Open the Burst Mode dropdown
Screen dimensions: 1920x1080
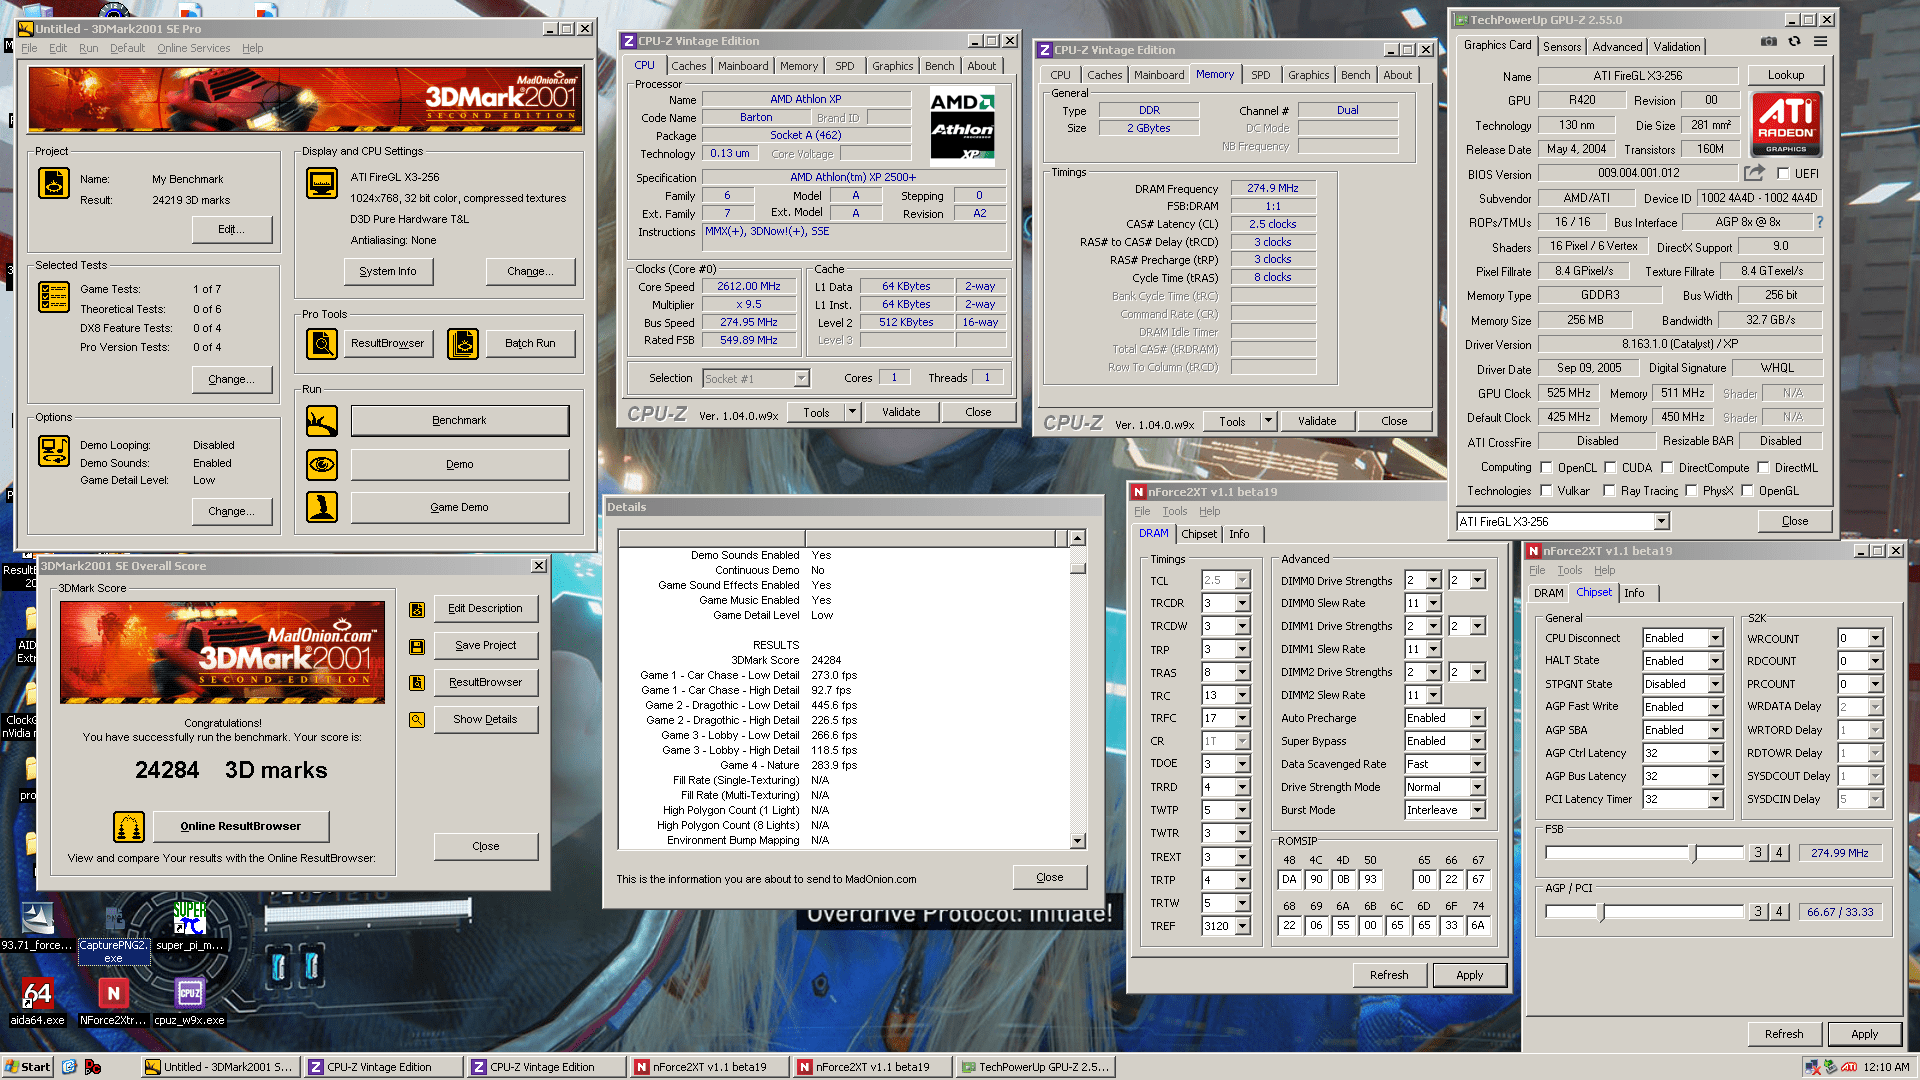coord(1477,810)
